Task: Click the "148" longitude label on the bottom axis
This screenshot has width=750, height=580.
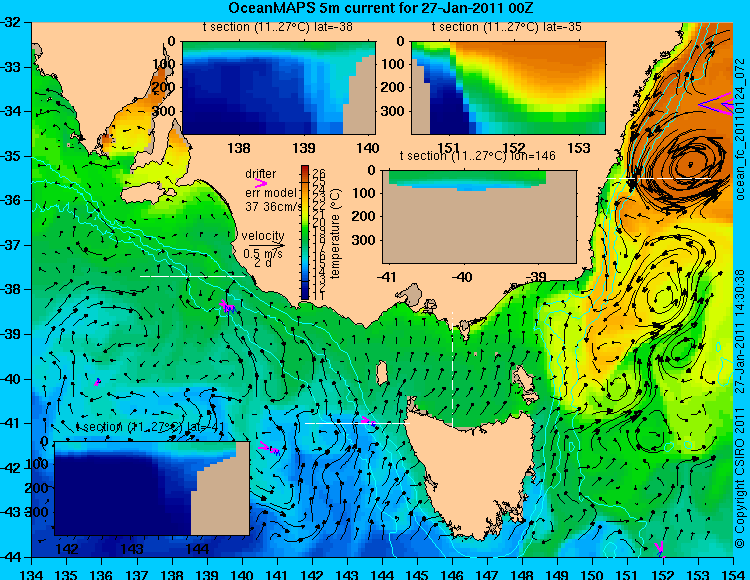Action: click(522, 574)
